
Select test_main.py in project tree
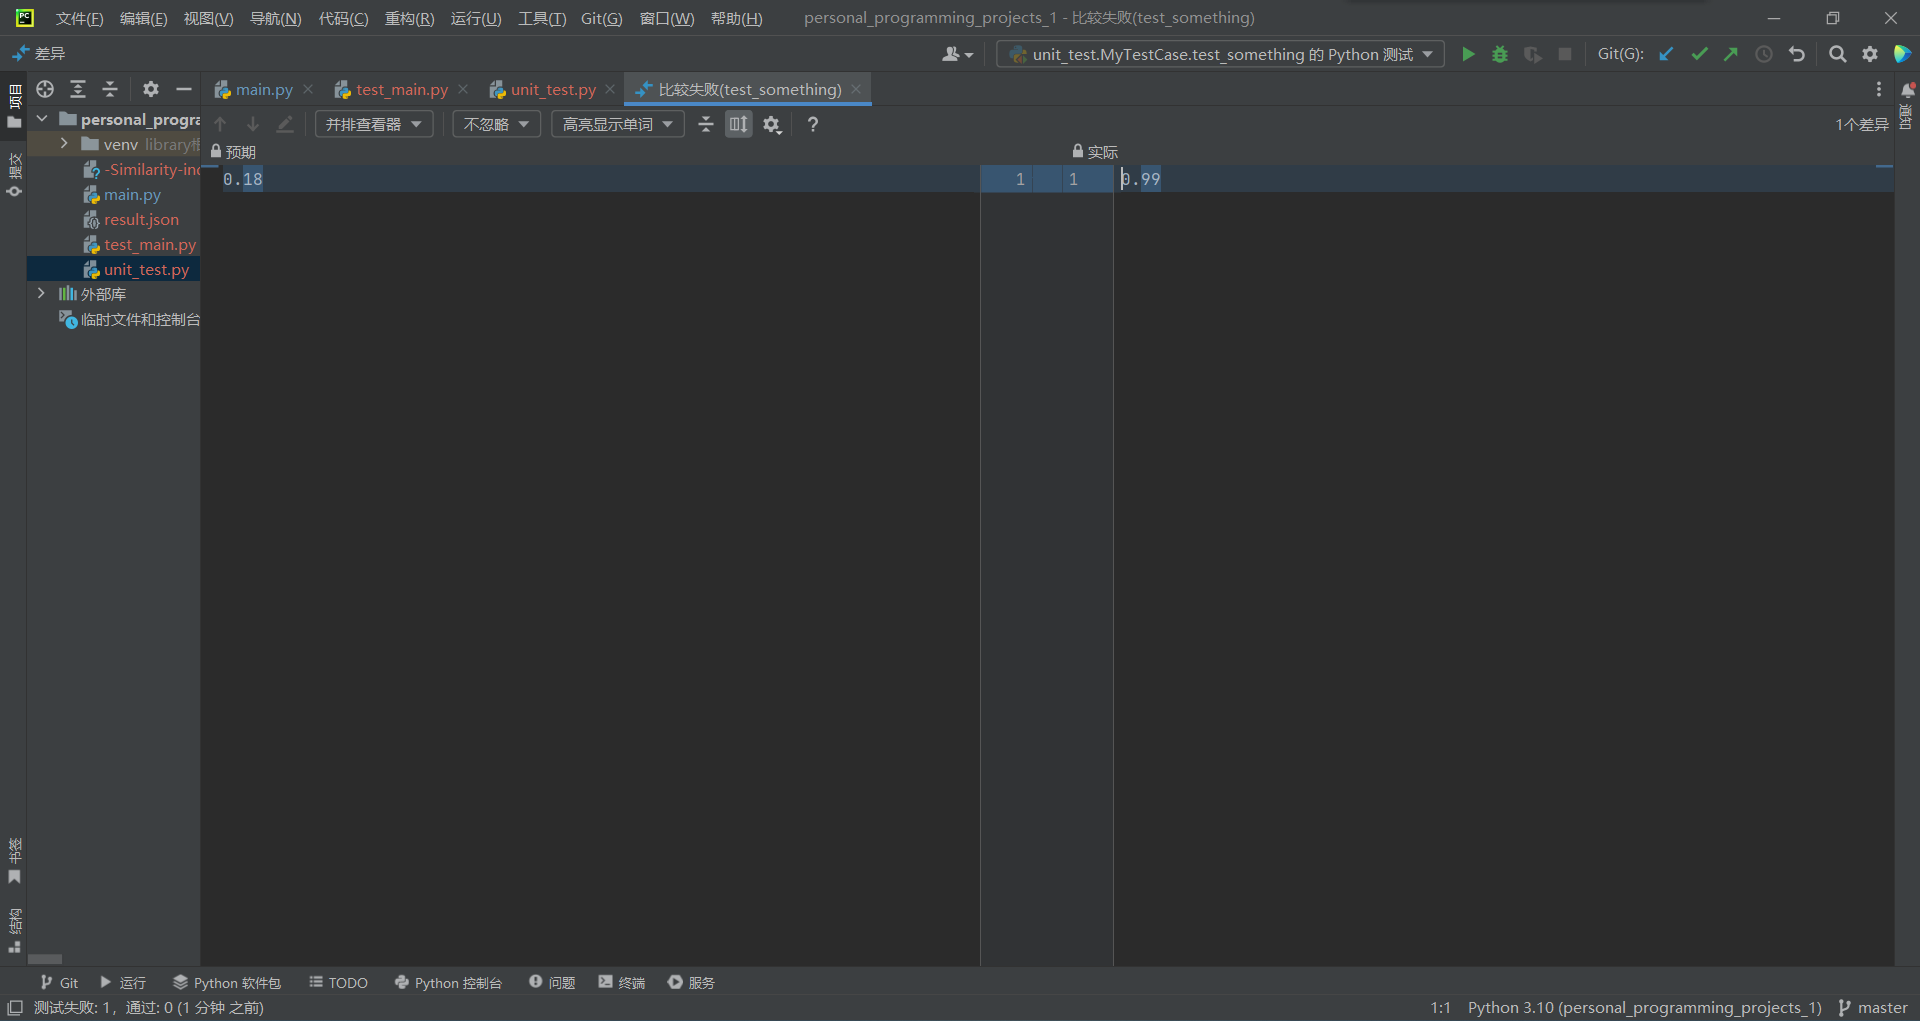[x=150, y=244]
